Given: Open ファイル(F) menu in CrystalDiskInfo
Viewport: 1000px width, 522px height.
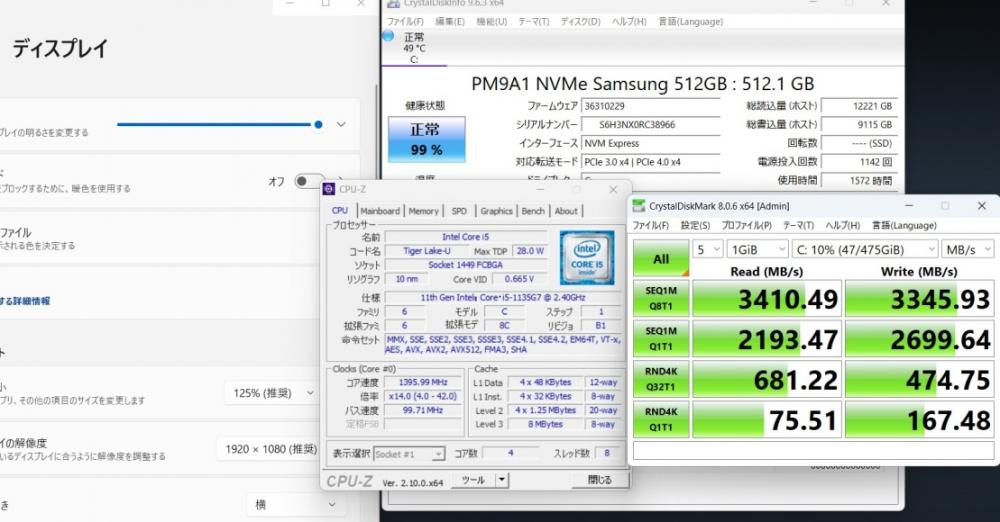Looking at the screenshot, I should click(405, 22).
